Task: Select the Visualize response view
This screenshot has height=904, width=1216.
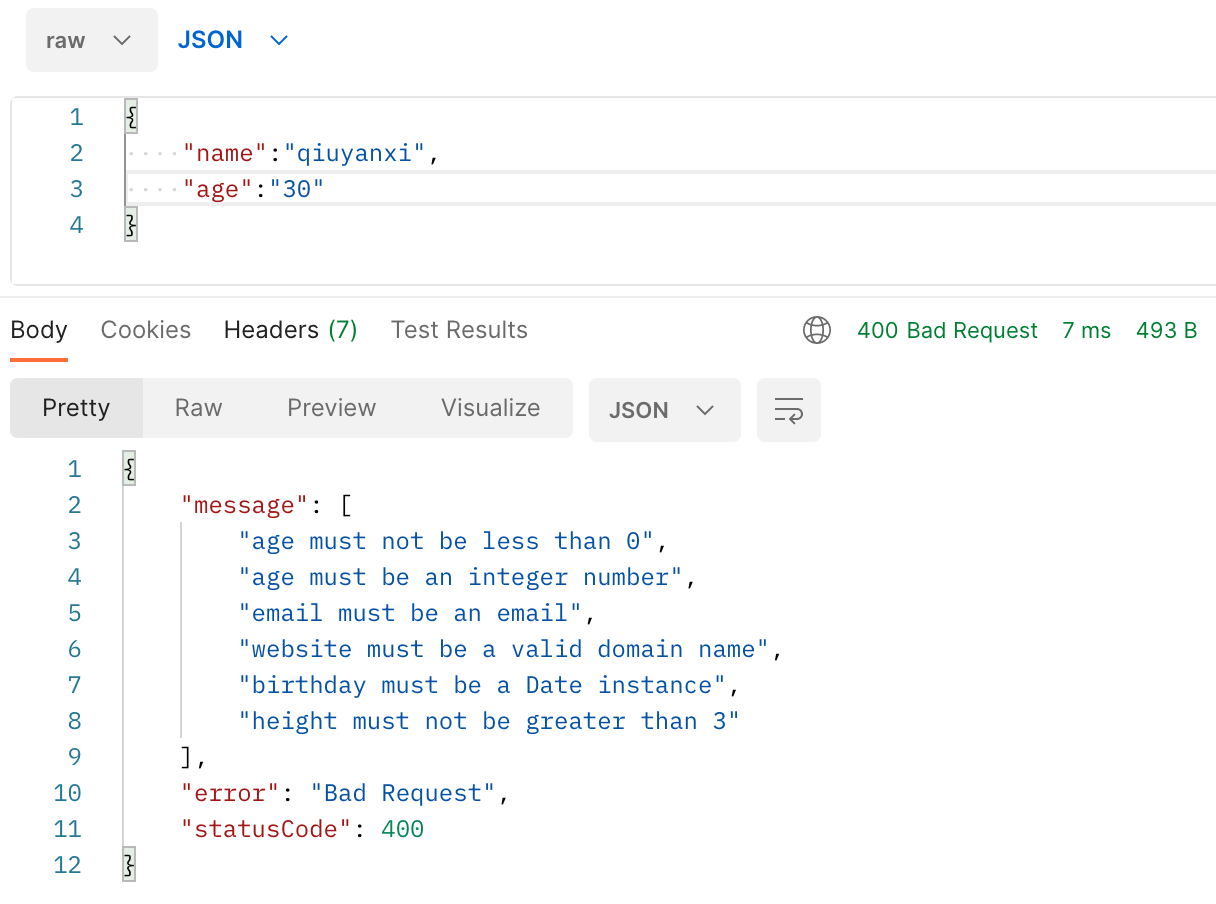Action: tap(490, 408)
